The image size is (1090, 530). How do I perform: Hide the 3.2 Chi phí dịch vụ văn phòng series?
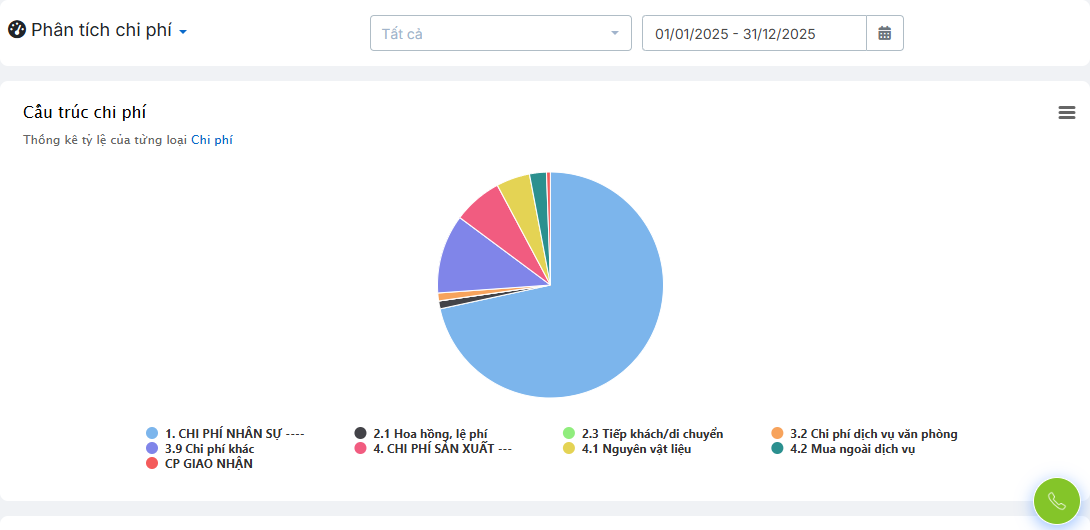pos(873,434)
